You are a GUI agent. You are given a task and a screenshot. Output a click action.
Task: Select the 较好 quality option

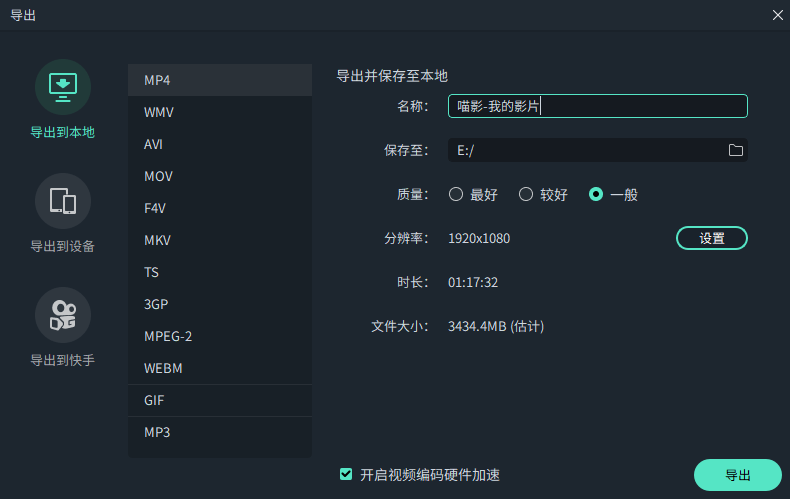(526, 195)
